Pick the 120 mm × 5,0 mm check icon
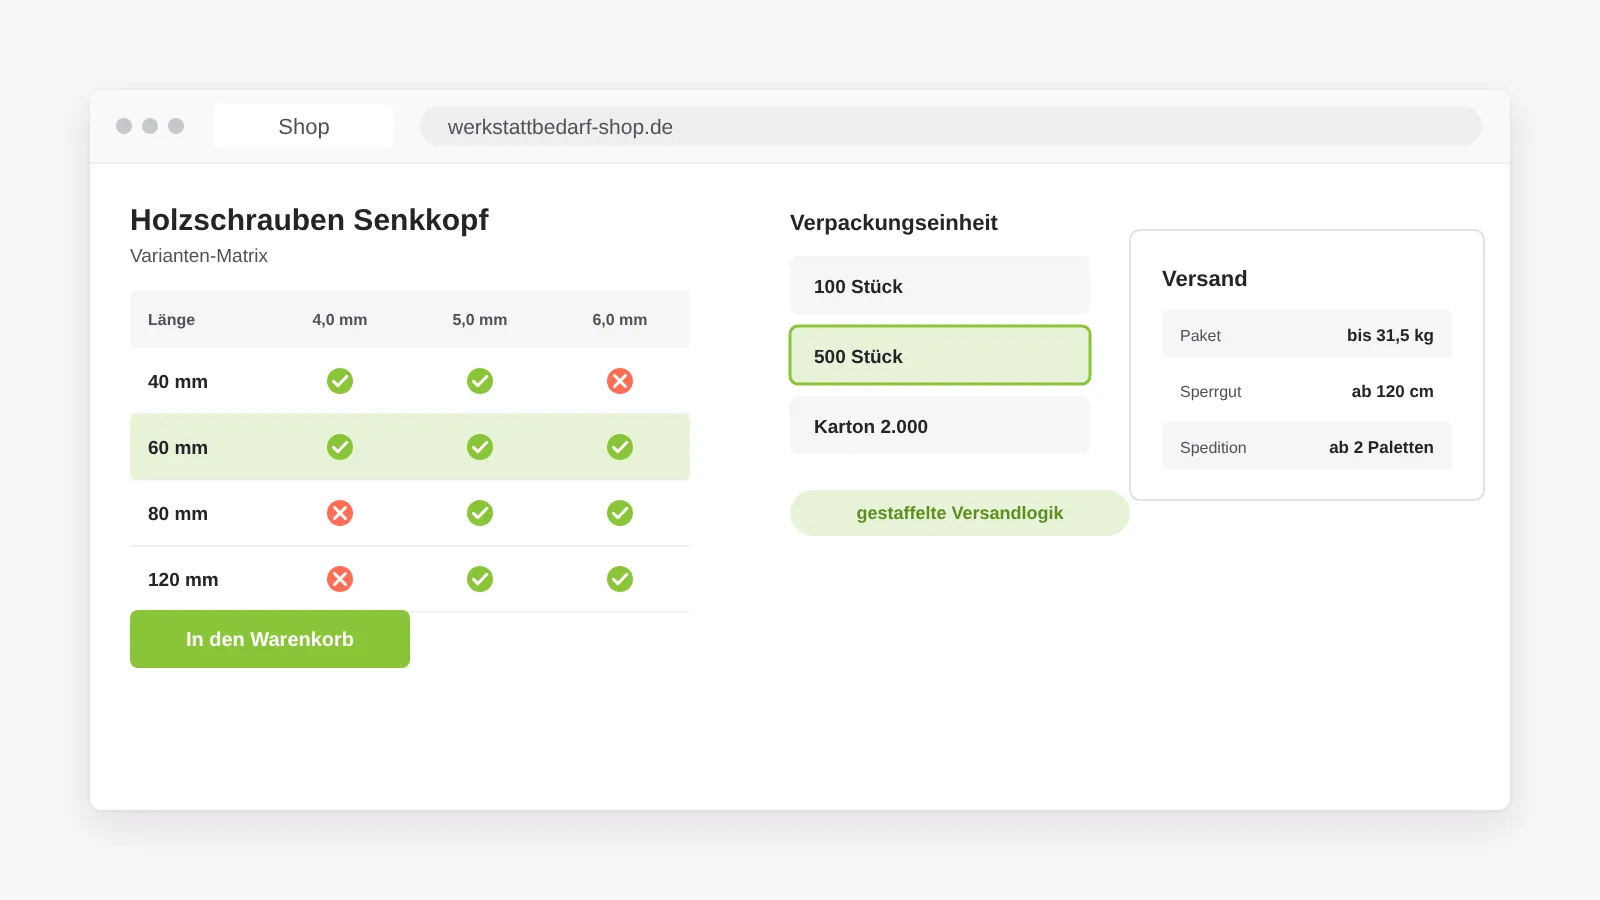 (480, 579)
